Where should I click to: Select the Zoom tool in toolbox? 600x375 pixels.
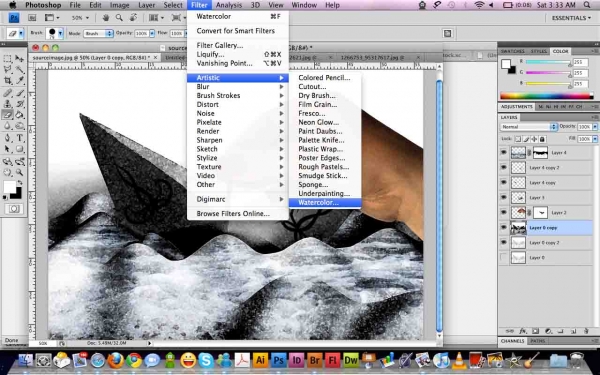[20, 173]
